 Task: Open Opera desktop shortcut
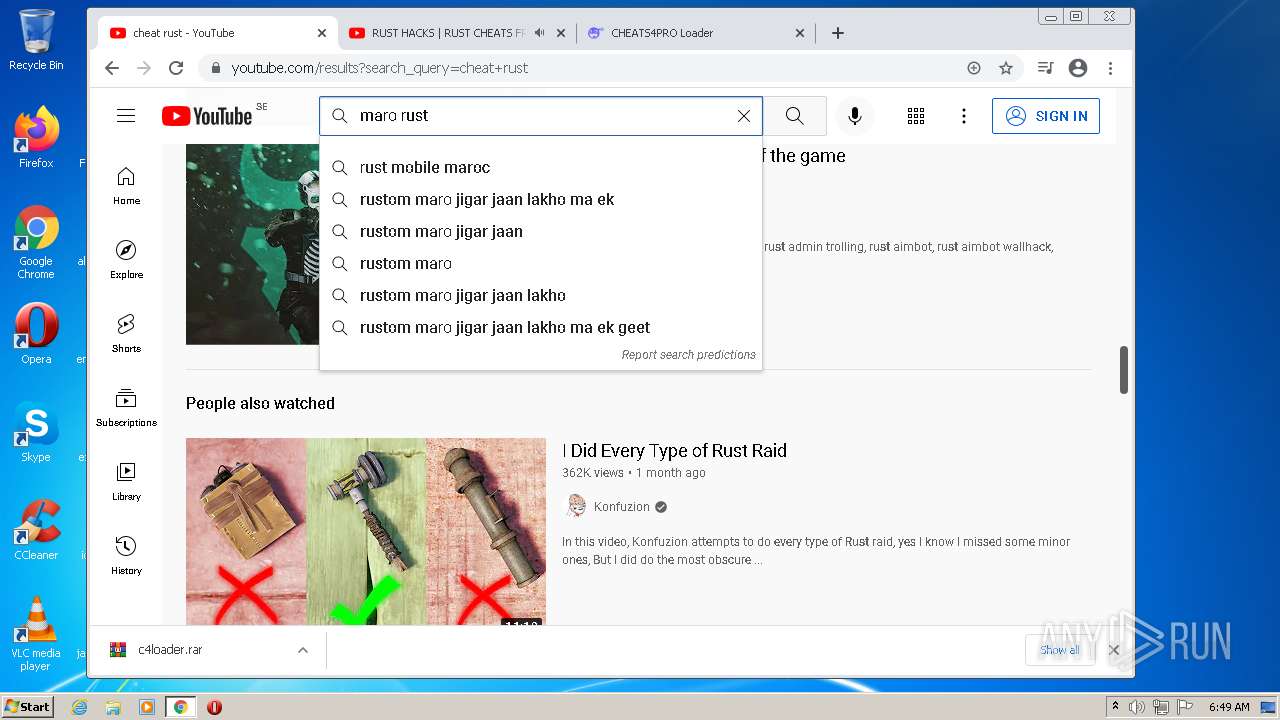coord(36,334)
